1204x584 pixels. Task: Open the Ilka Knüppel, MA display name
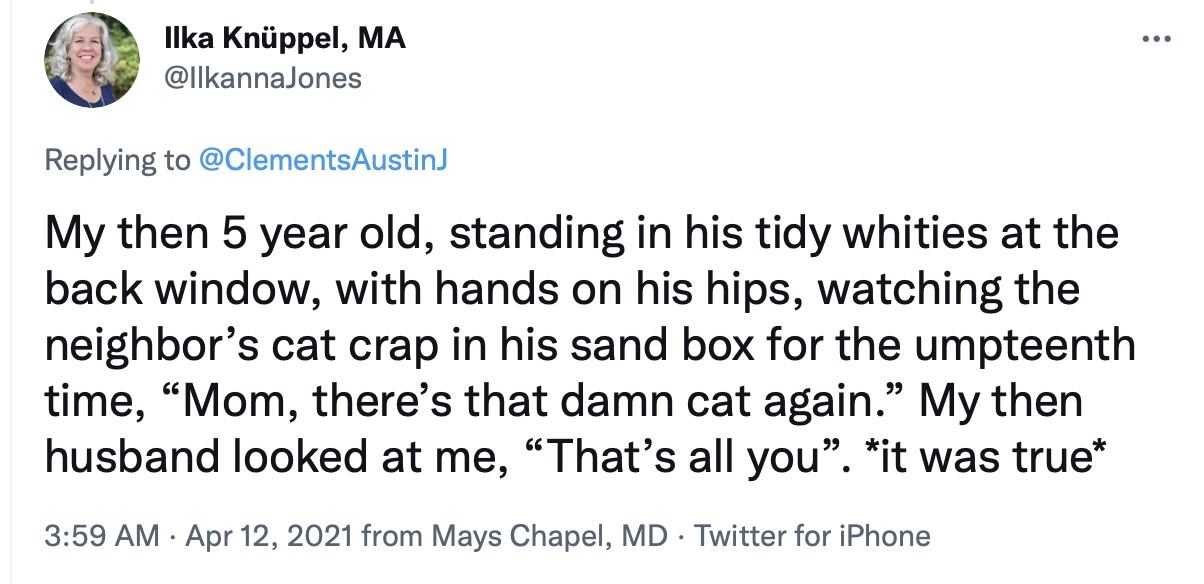[x=285, y=39]
